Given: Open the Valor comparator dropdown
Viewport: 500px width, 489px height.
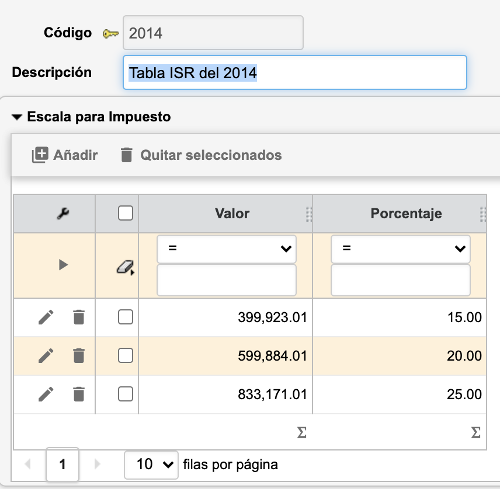Looking at the screenshot, I should point(227,249).
